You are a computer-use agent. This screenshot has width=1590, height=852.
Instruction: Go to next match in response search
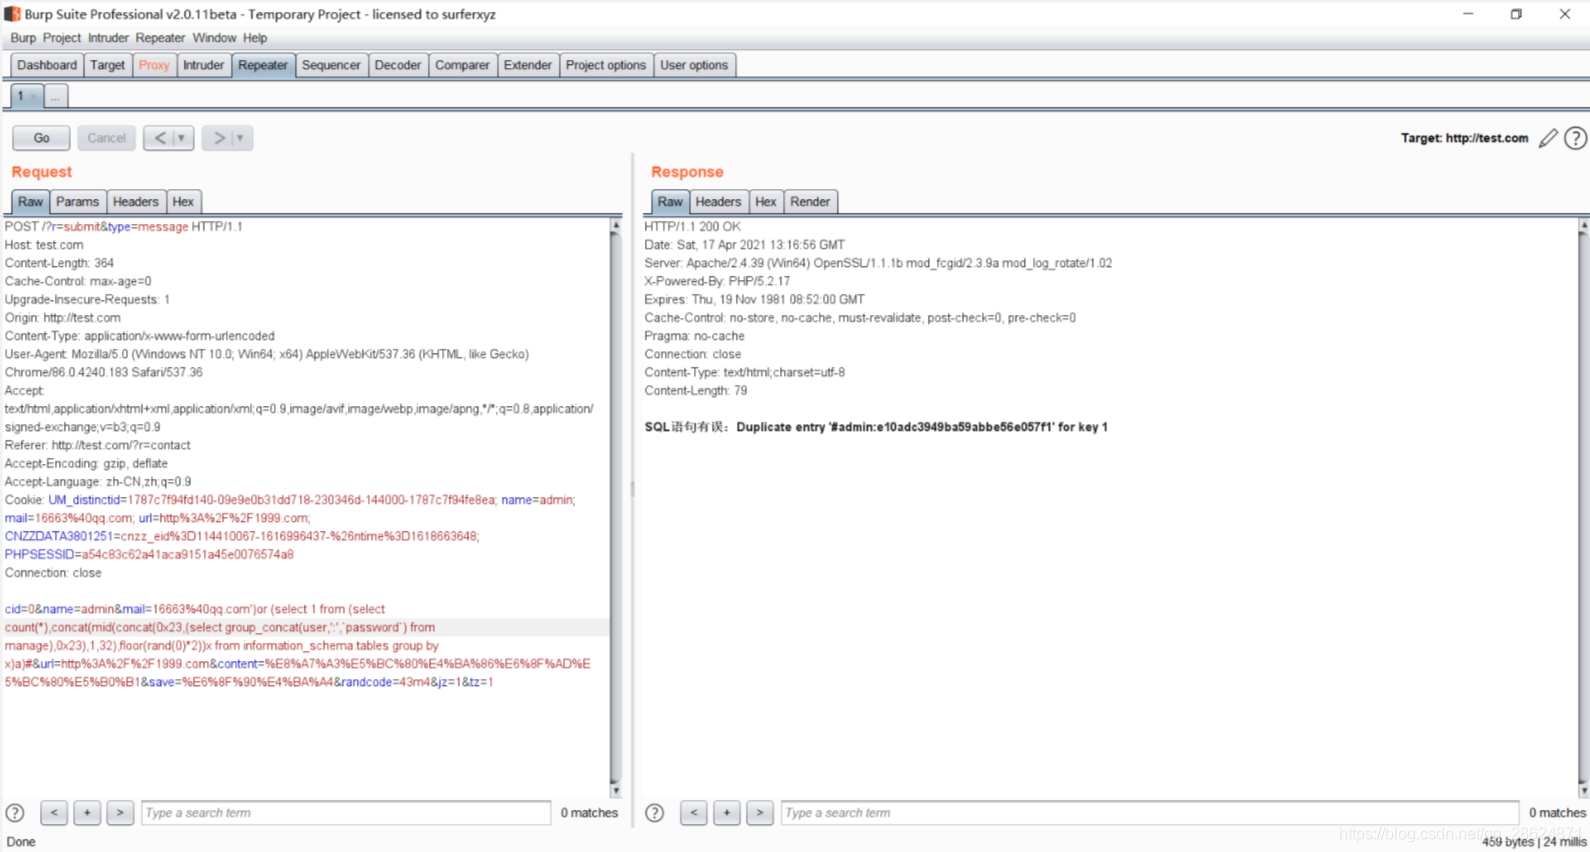(760, 813)
